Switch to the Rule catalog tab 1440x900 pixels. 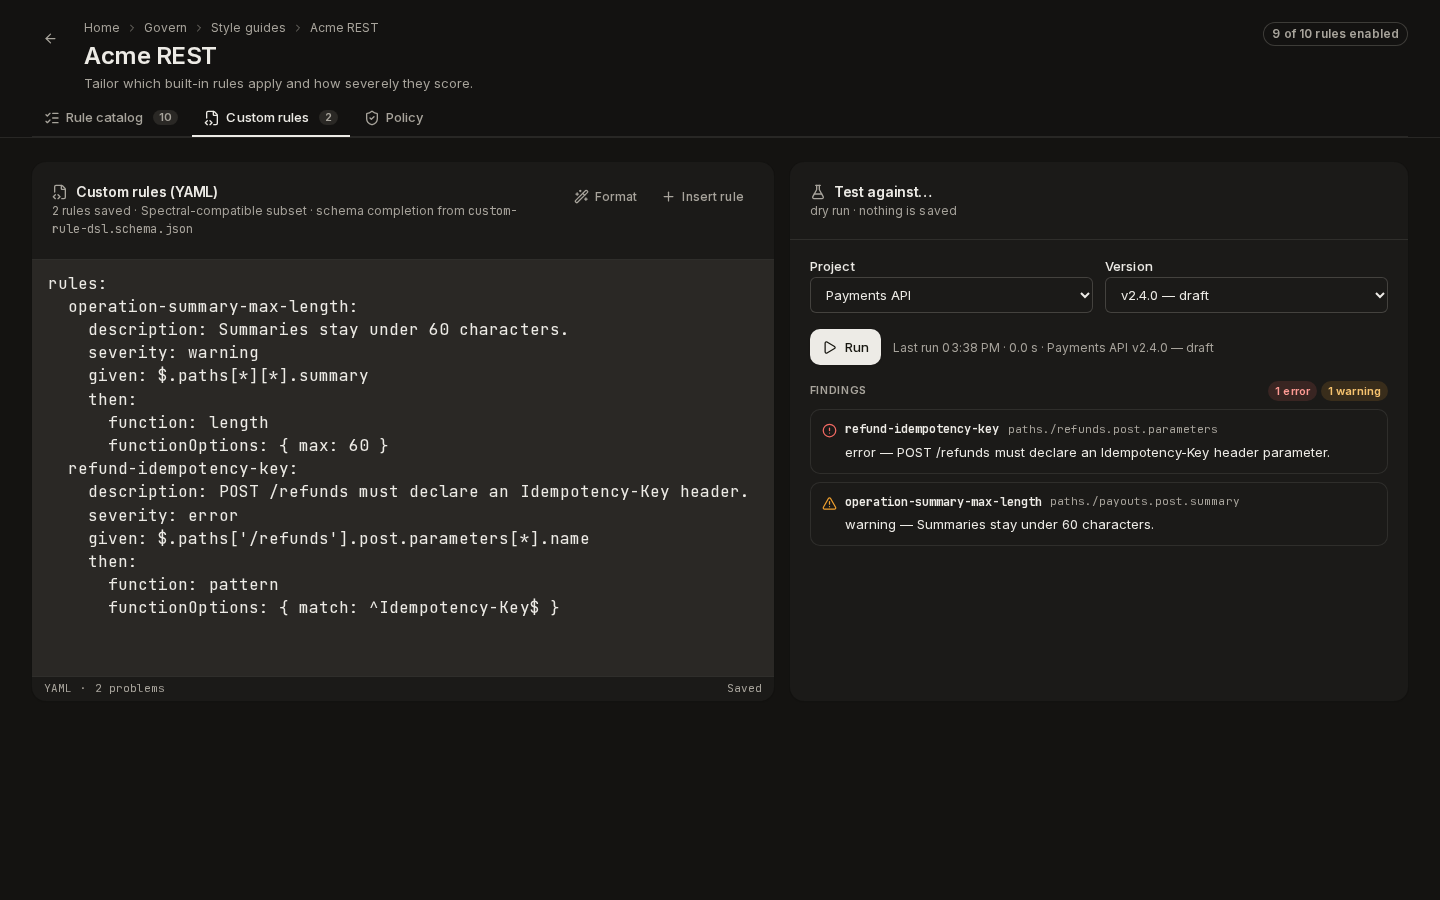pos(111,118)
